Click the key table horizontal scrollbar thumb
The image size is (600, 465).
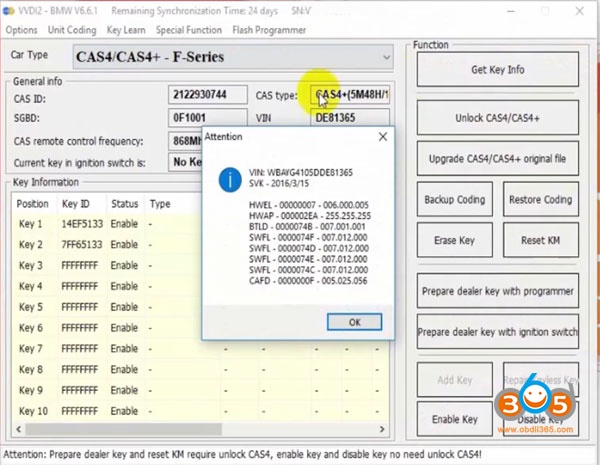click(123, 429)
